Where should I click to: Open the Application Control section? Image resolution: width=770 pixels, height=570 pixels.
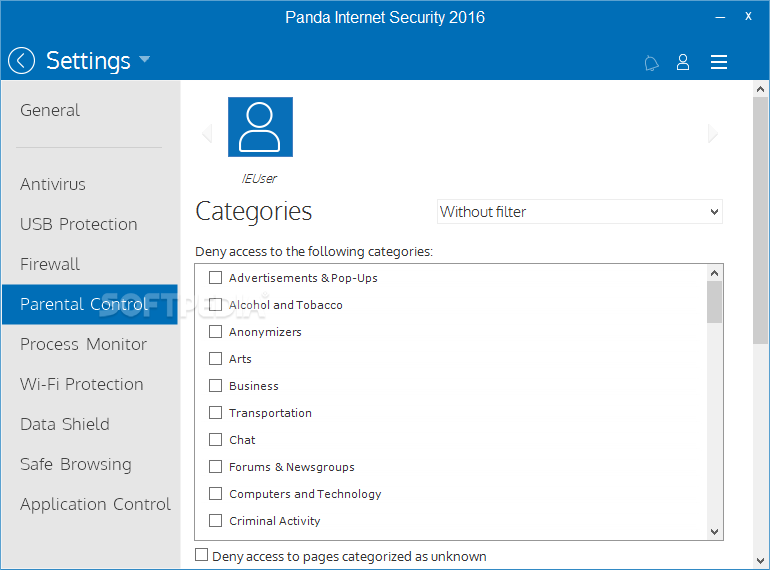click(x=95, y=504)
